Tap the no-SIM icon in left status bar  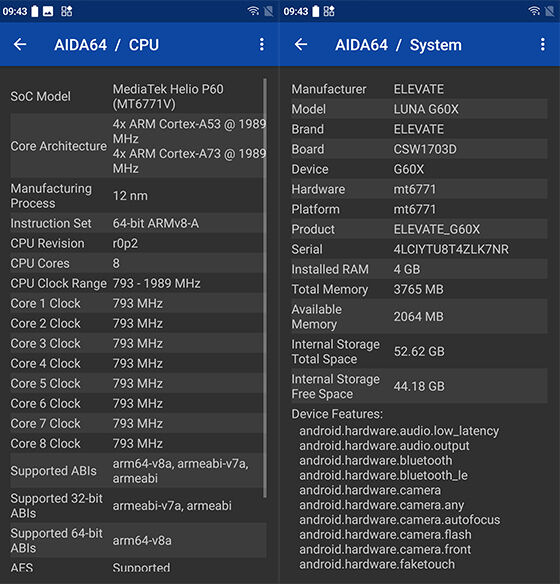coord(268,12)
